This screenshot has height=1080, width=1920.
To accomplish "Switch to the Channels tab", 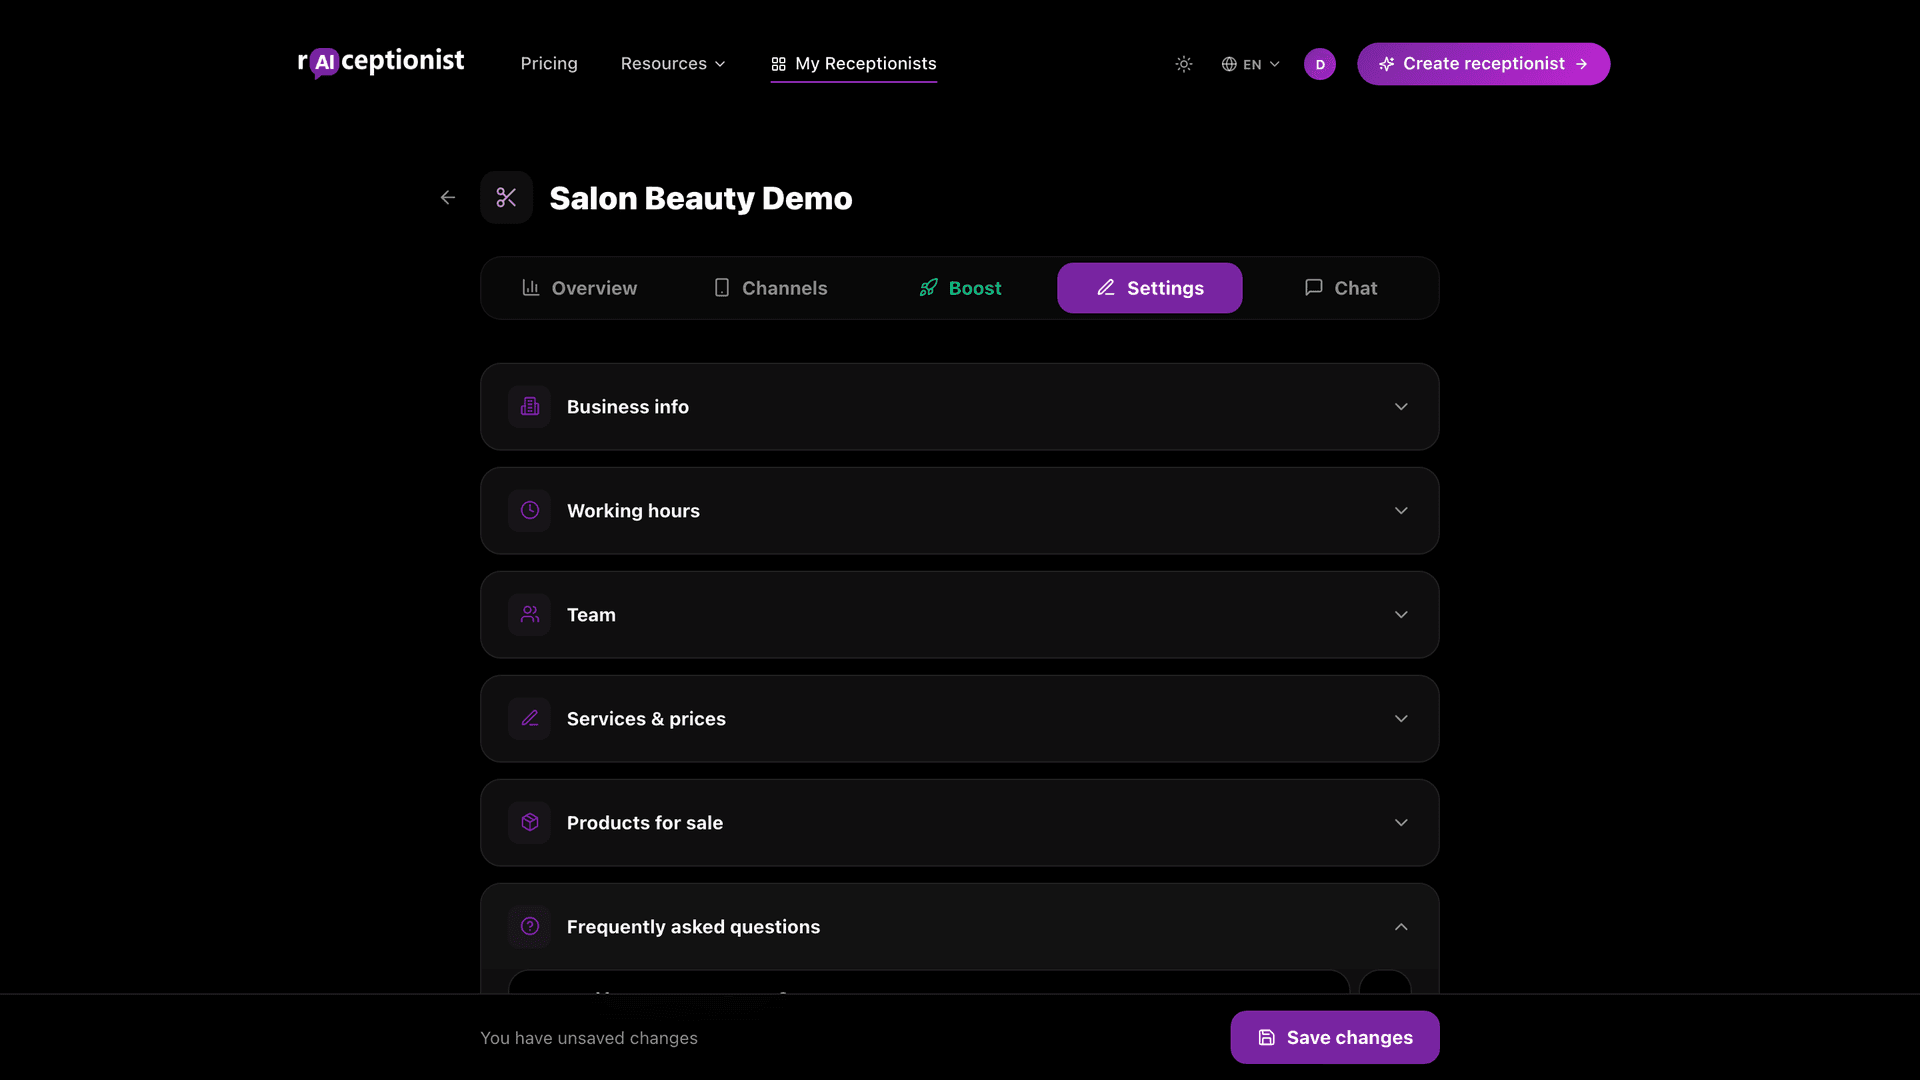I will [x=770, y=288].
